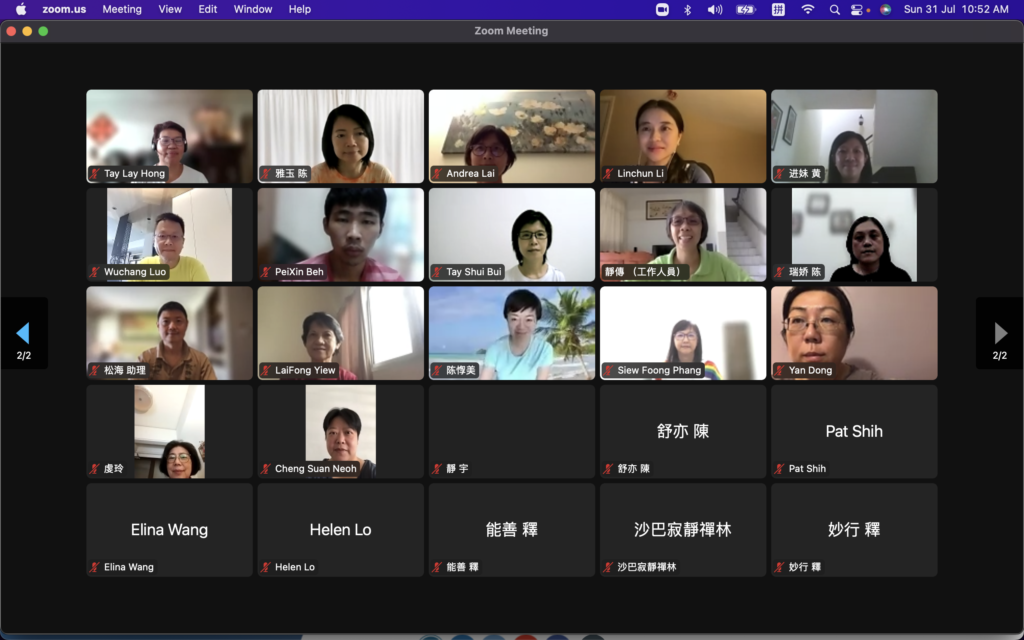Click the Pinyin input method icon

pos(778,9)
